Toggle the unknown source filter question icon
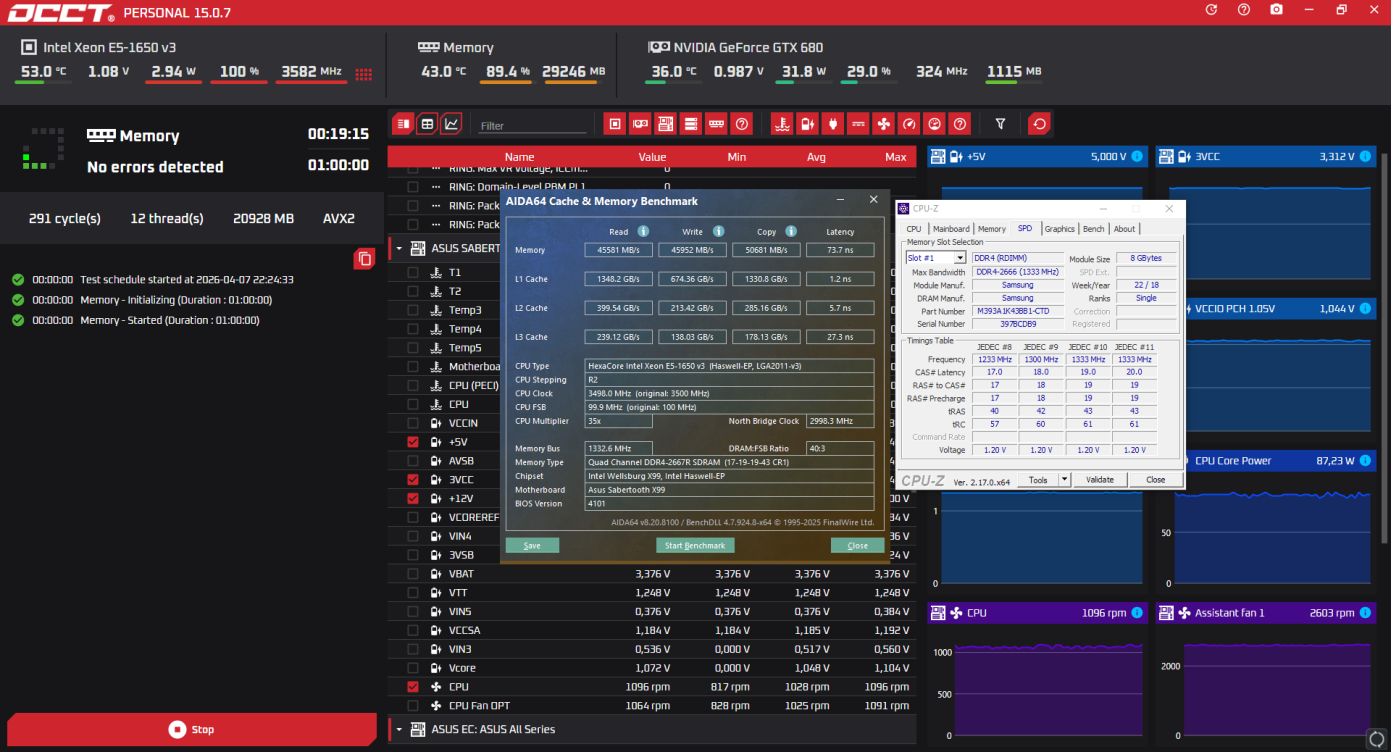This screenshot has height=752, width=1391. (741, 124)
